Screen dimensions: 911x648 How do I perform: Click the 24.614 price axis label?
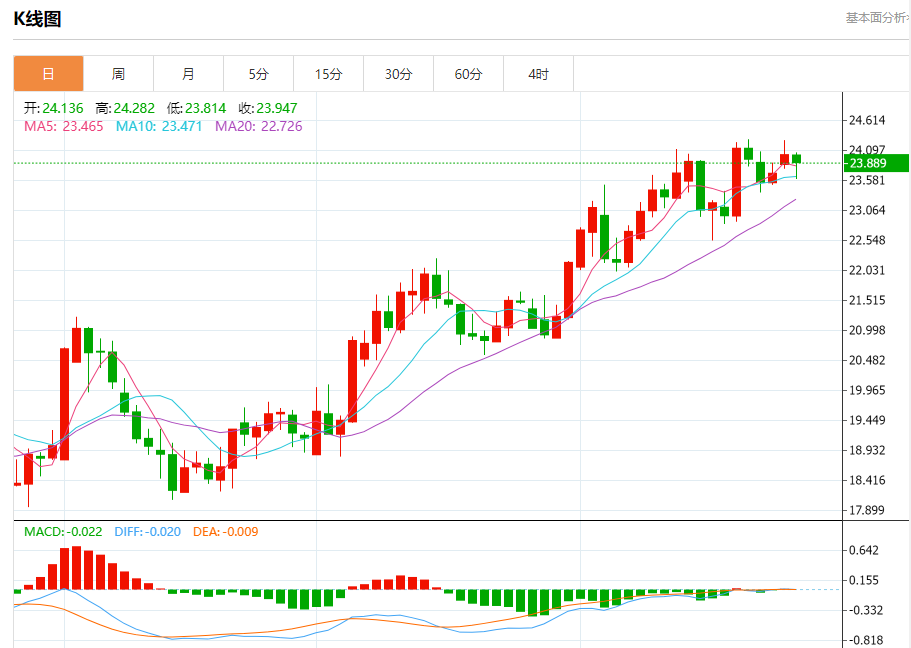click(867, 120)
